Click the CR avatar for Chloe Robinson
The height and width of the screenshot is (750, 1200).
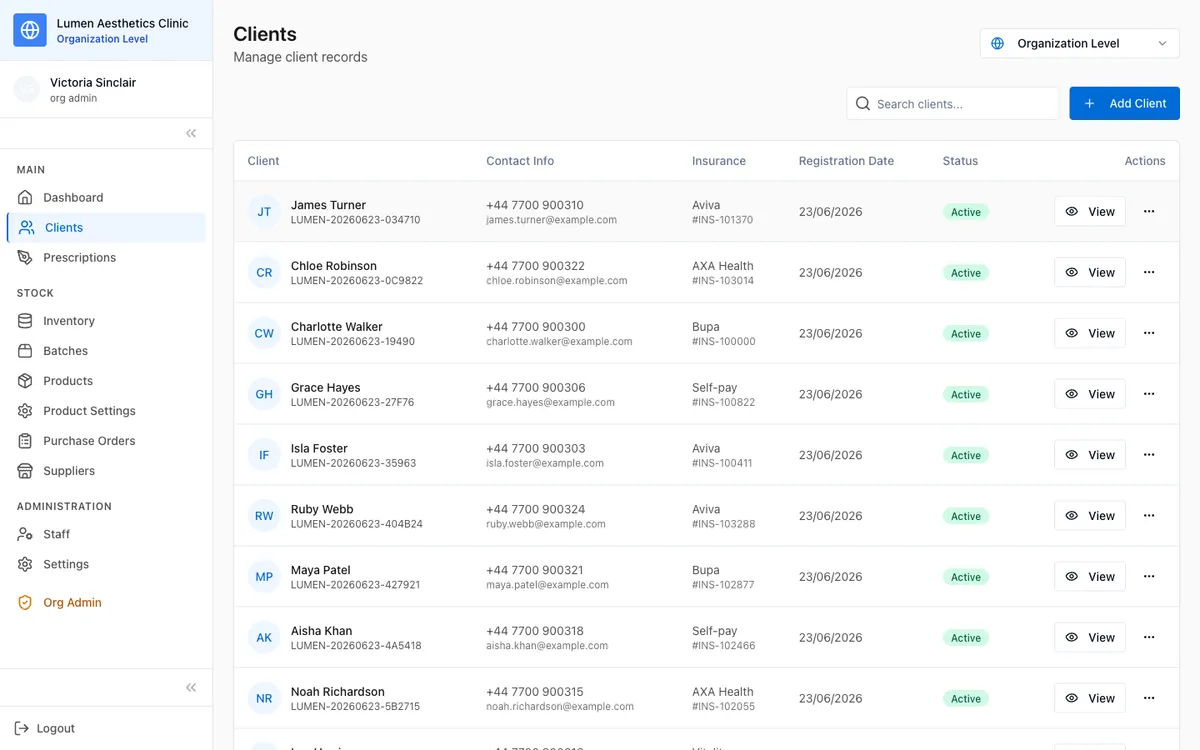click(264, 272)
